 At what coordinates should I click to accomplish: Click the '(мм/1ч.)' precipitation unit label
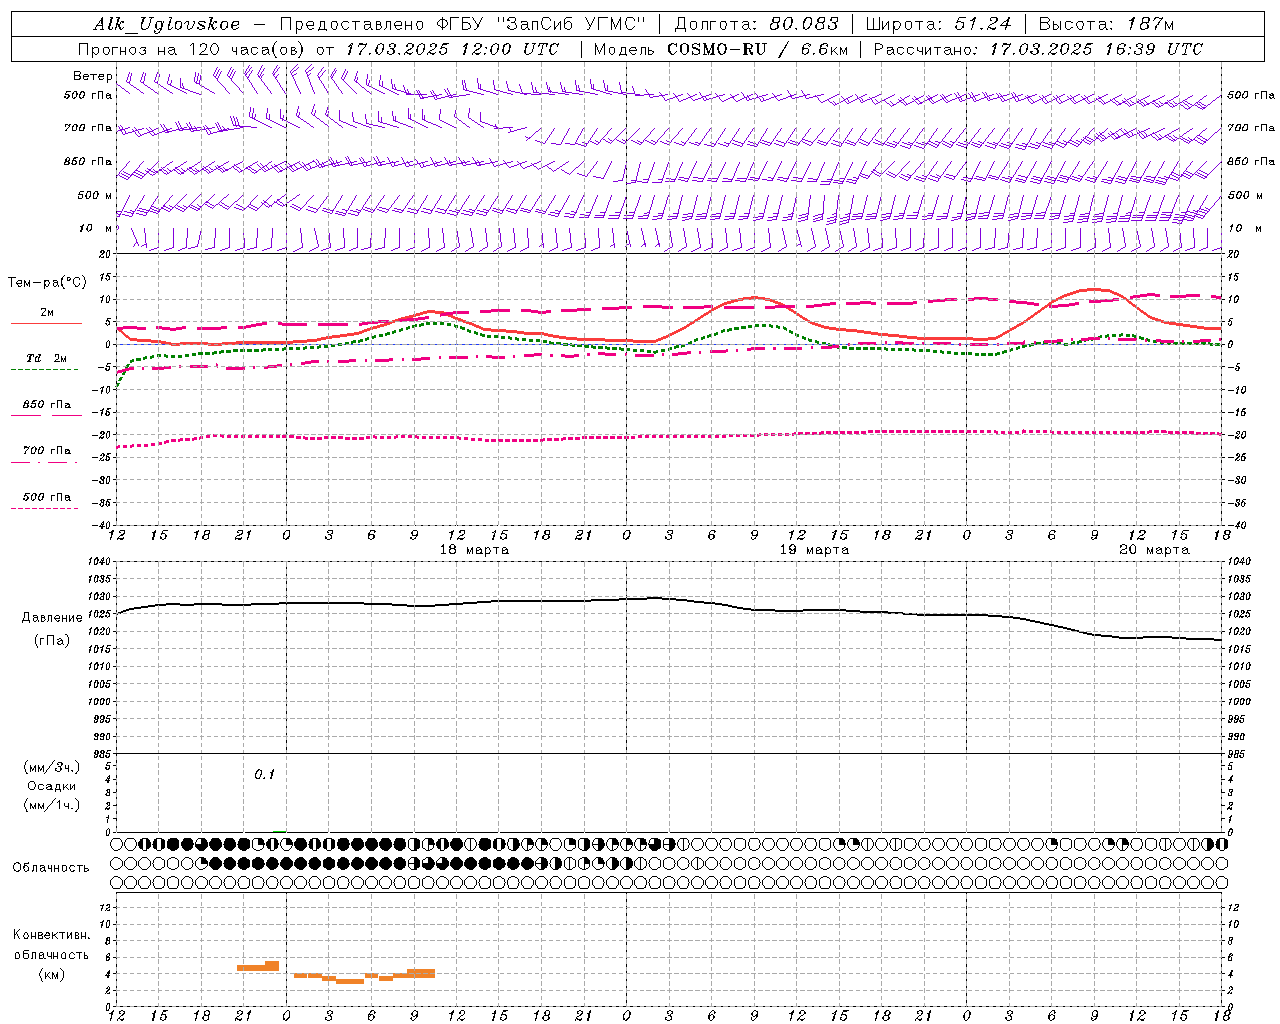tap(52, 805)
